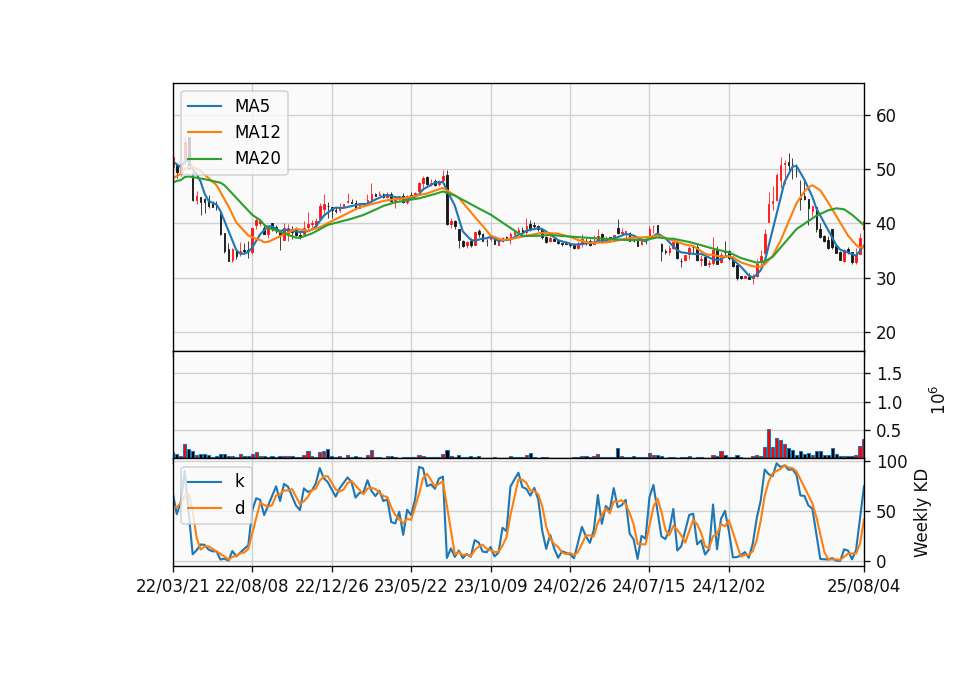960x690 pixels.
Task: Click the 22/08/08 date label
Action: point(252,586)
